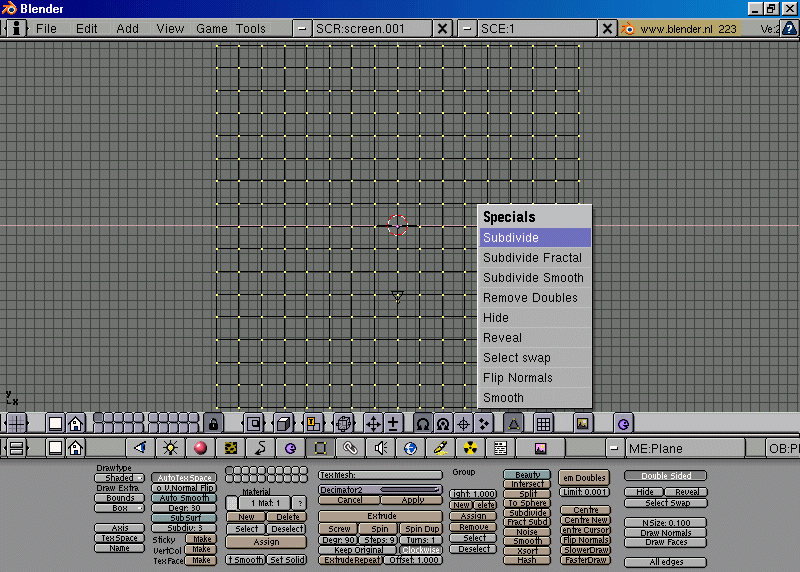800x572 pixels.
Task: Open the World buttons globe icon
Action: (x=410, y=448)
